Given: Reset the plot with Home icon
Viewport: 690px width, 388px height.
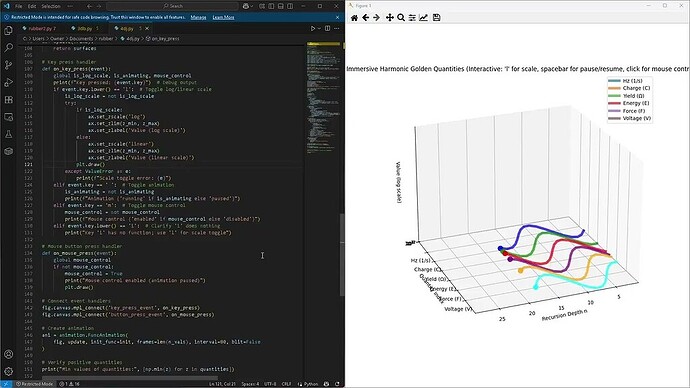Looking at the screenshot, I should 354,18.
